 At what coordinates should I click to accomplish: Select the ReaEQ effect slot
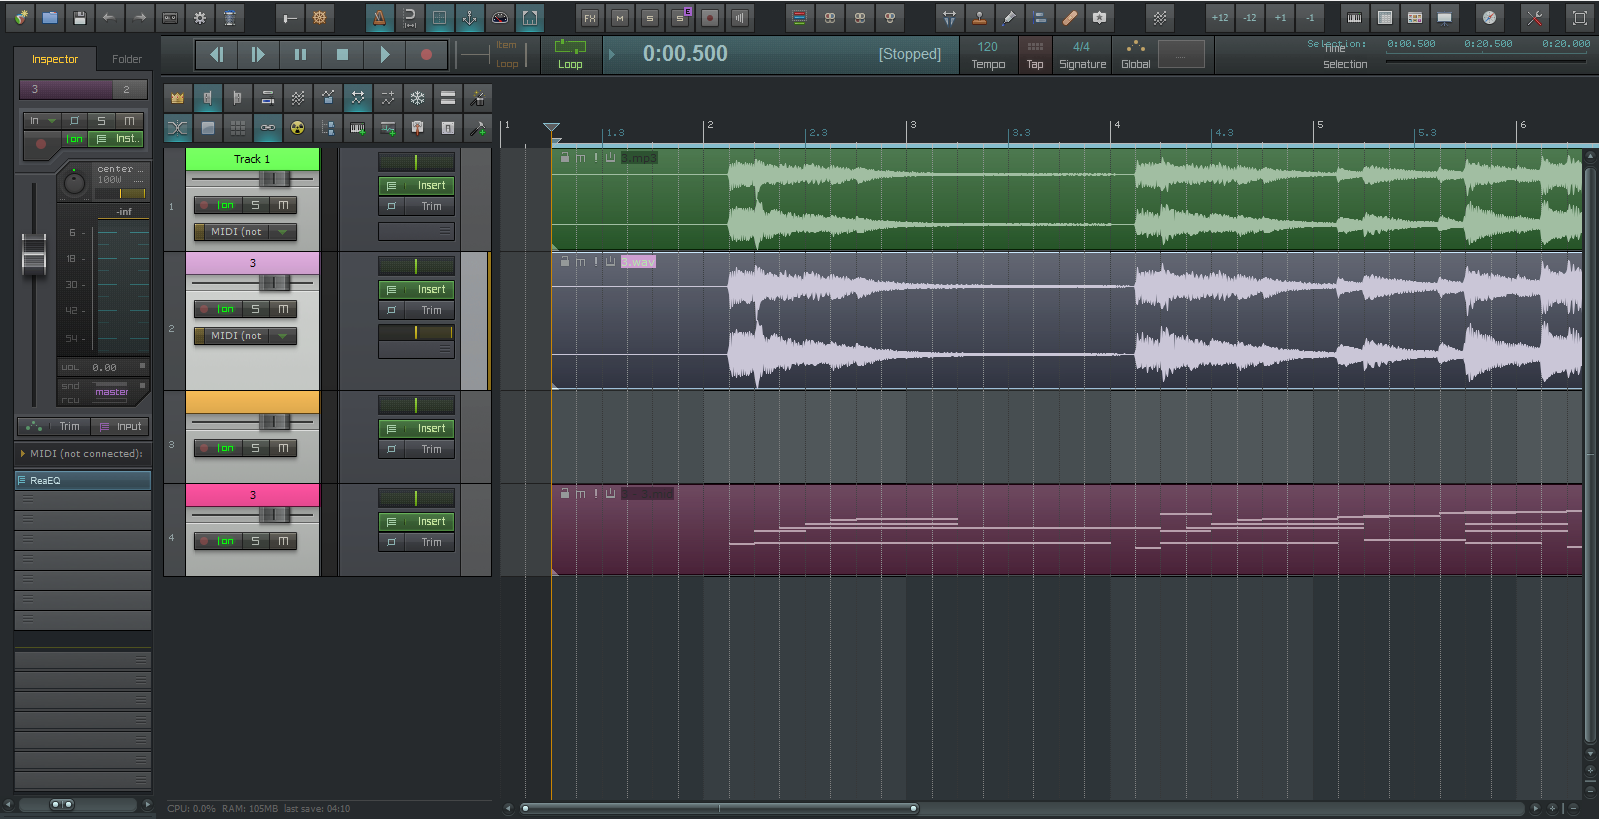[x=83, y=481]
